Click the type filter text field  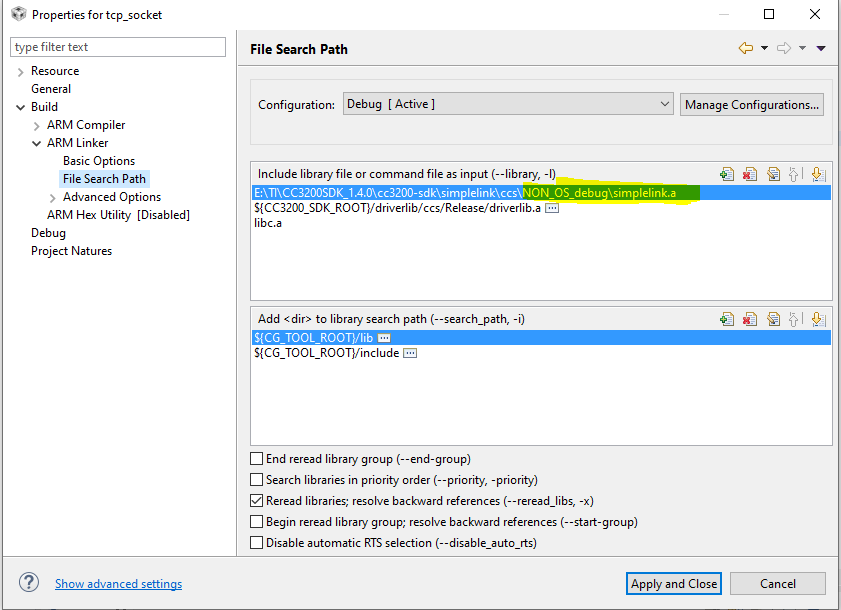coord(118,47)
